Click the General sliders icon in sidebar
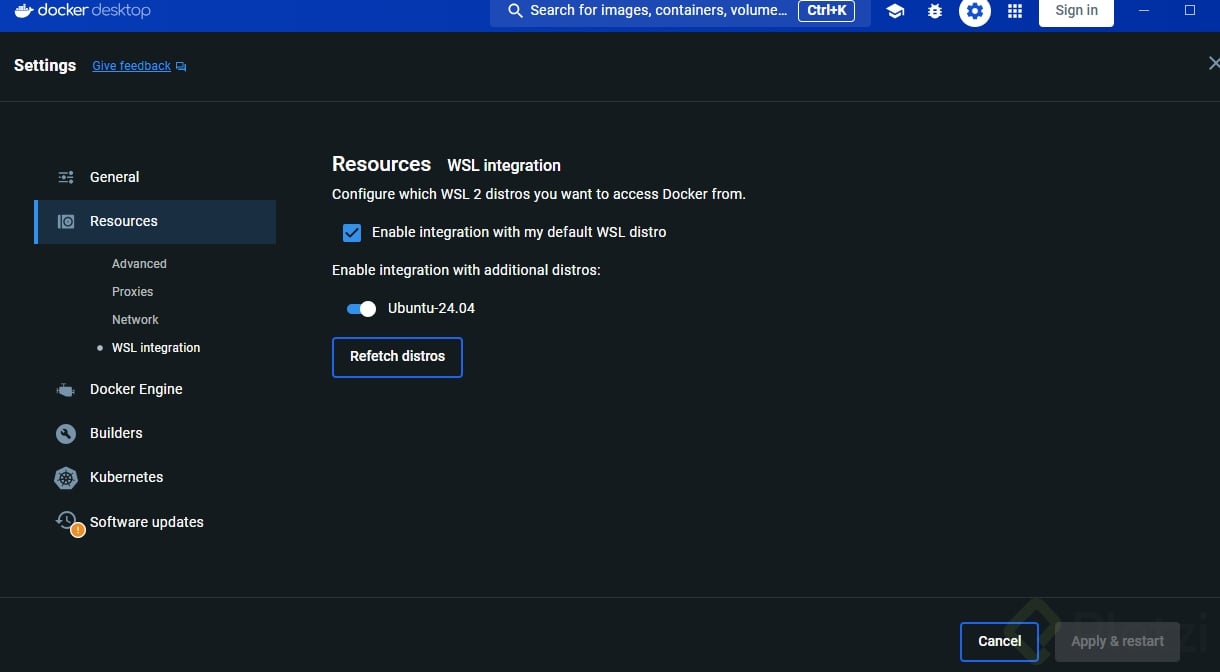The width and height of the screenshot is (1220, 672). [66, 177]
